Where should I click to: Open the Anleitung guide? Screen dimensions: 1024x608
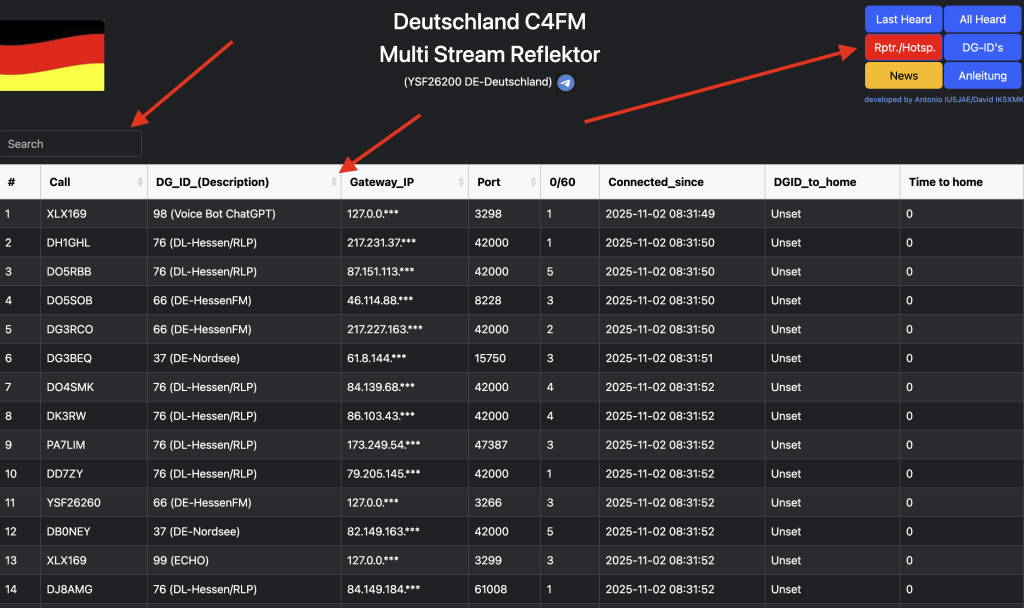tap(982, 76)
